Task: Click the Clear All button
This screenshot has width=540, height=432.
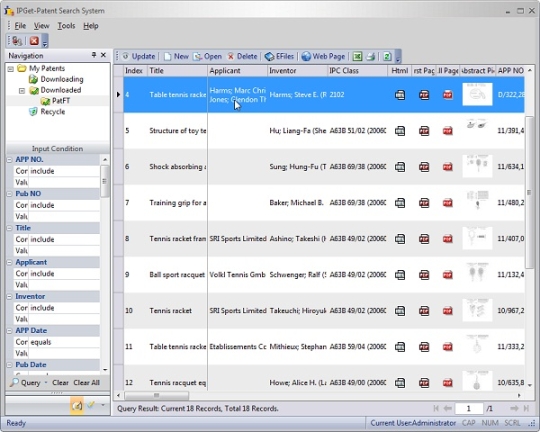Action: tap(86, 383)
